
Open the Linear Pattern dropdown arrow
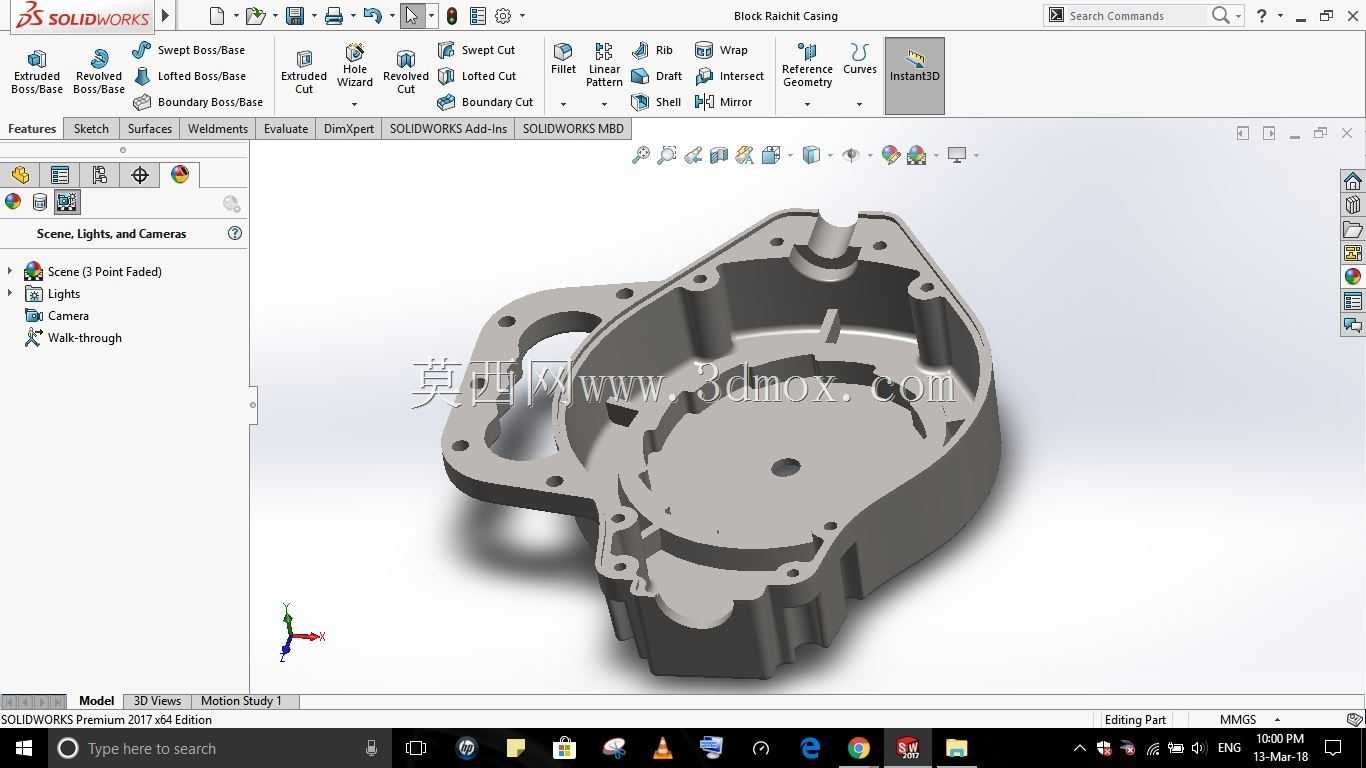pos(604,104)
